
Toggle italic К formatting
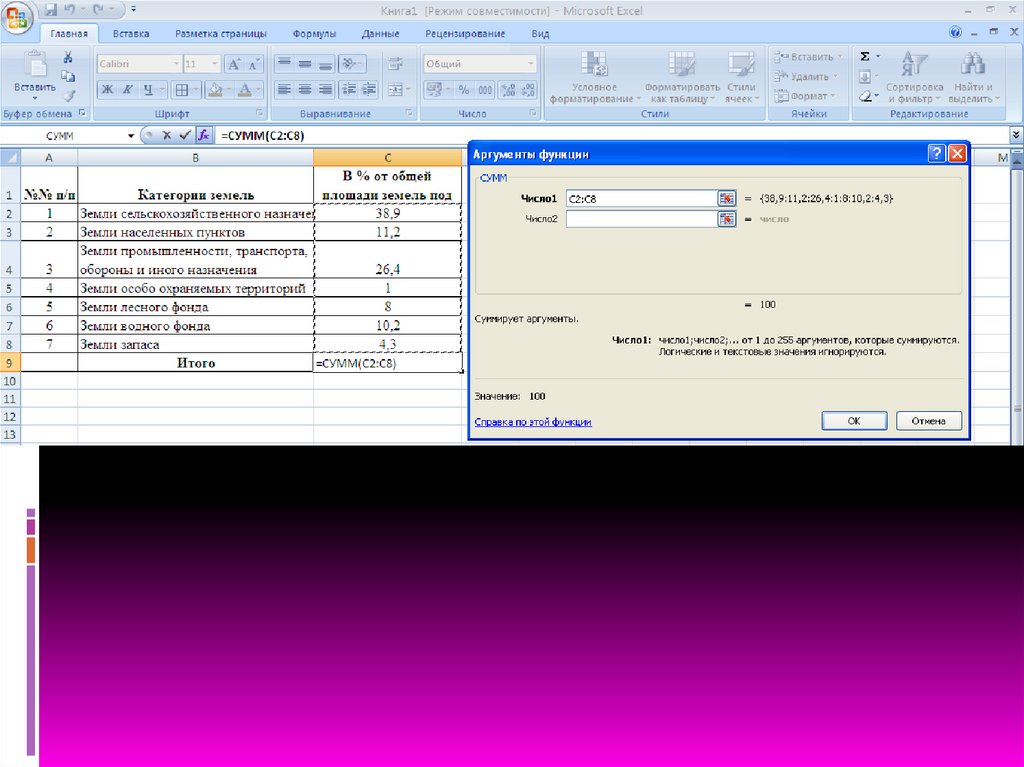pyautogui.click(x=128, y=90)
